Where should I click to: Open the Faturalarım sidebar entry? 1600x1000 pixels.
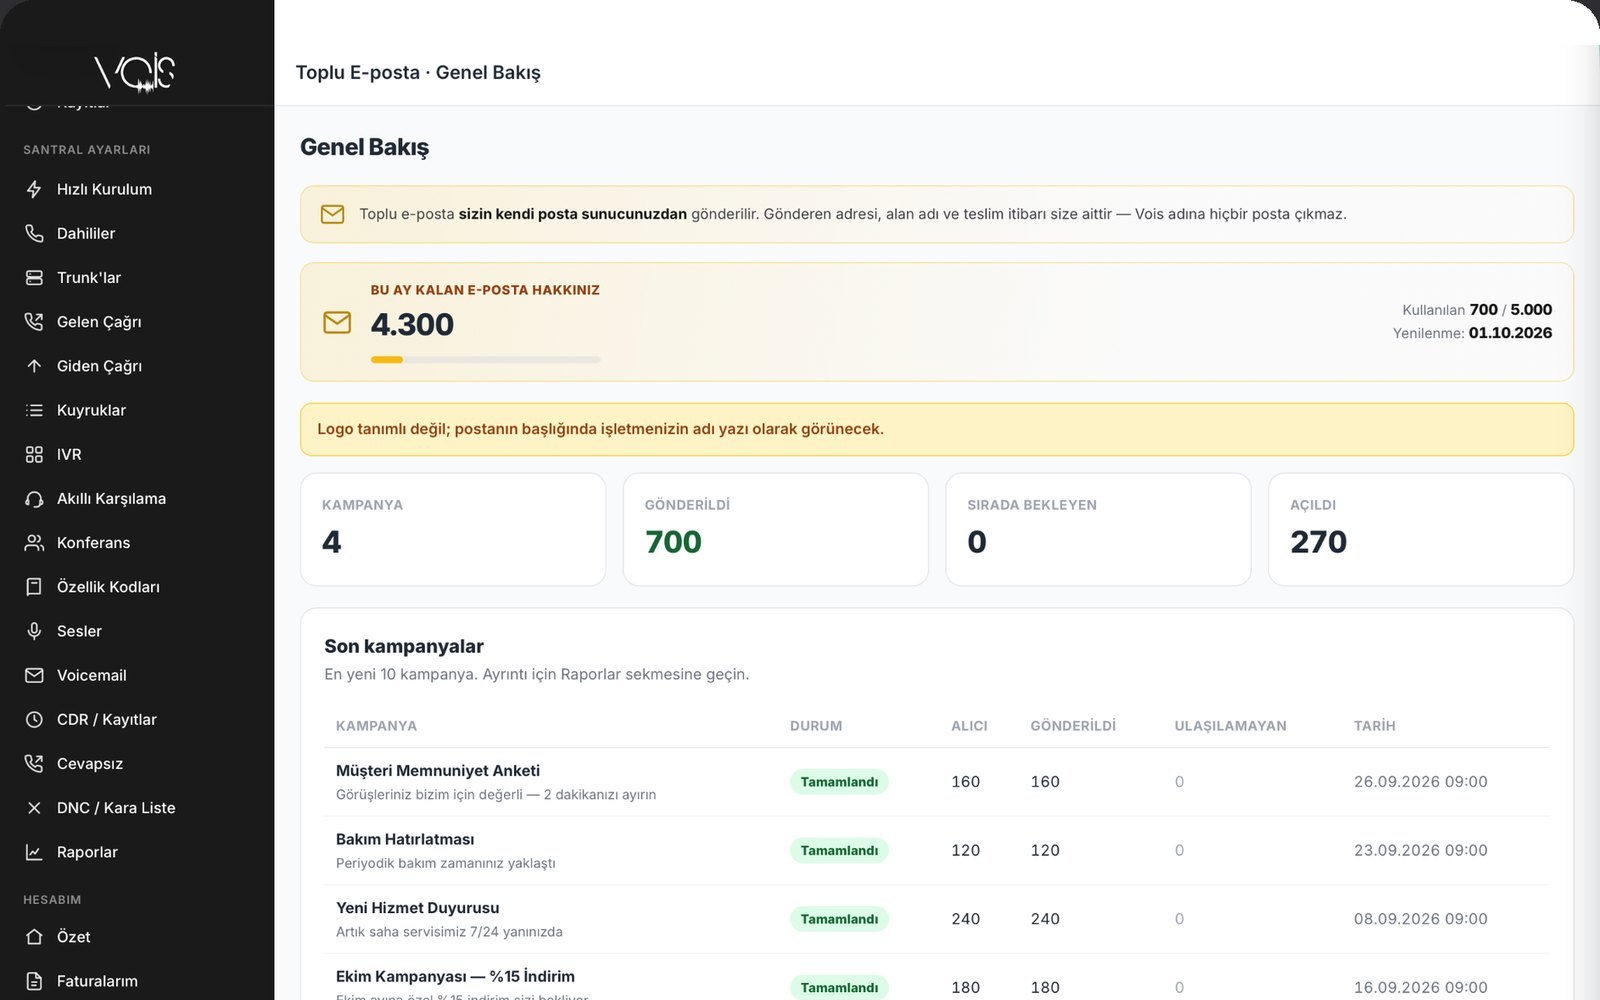137,981
